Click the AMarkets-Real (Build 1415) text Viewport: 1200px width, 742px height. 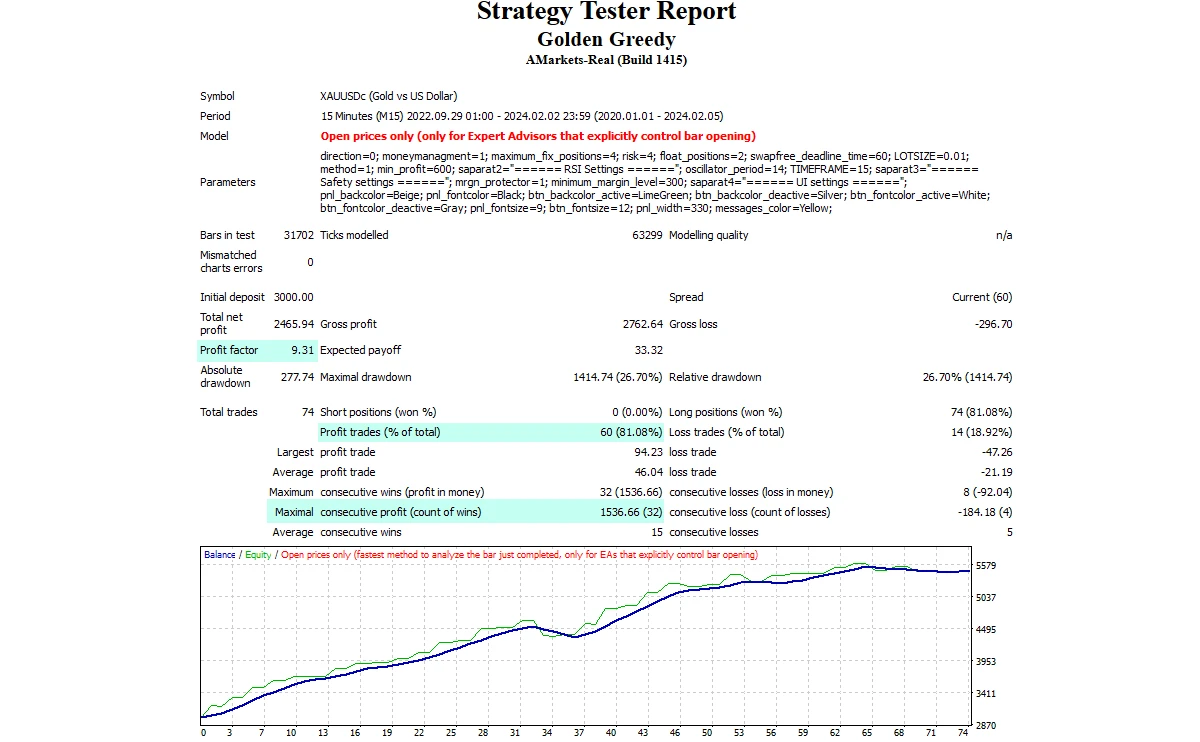pyautogui.click(x=606, y=60)
